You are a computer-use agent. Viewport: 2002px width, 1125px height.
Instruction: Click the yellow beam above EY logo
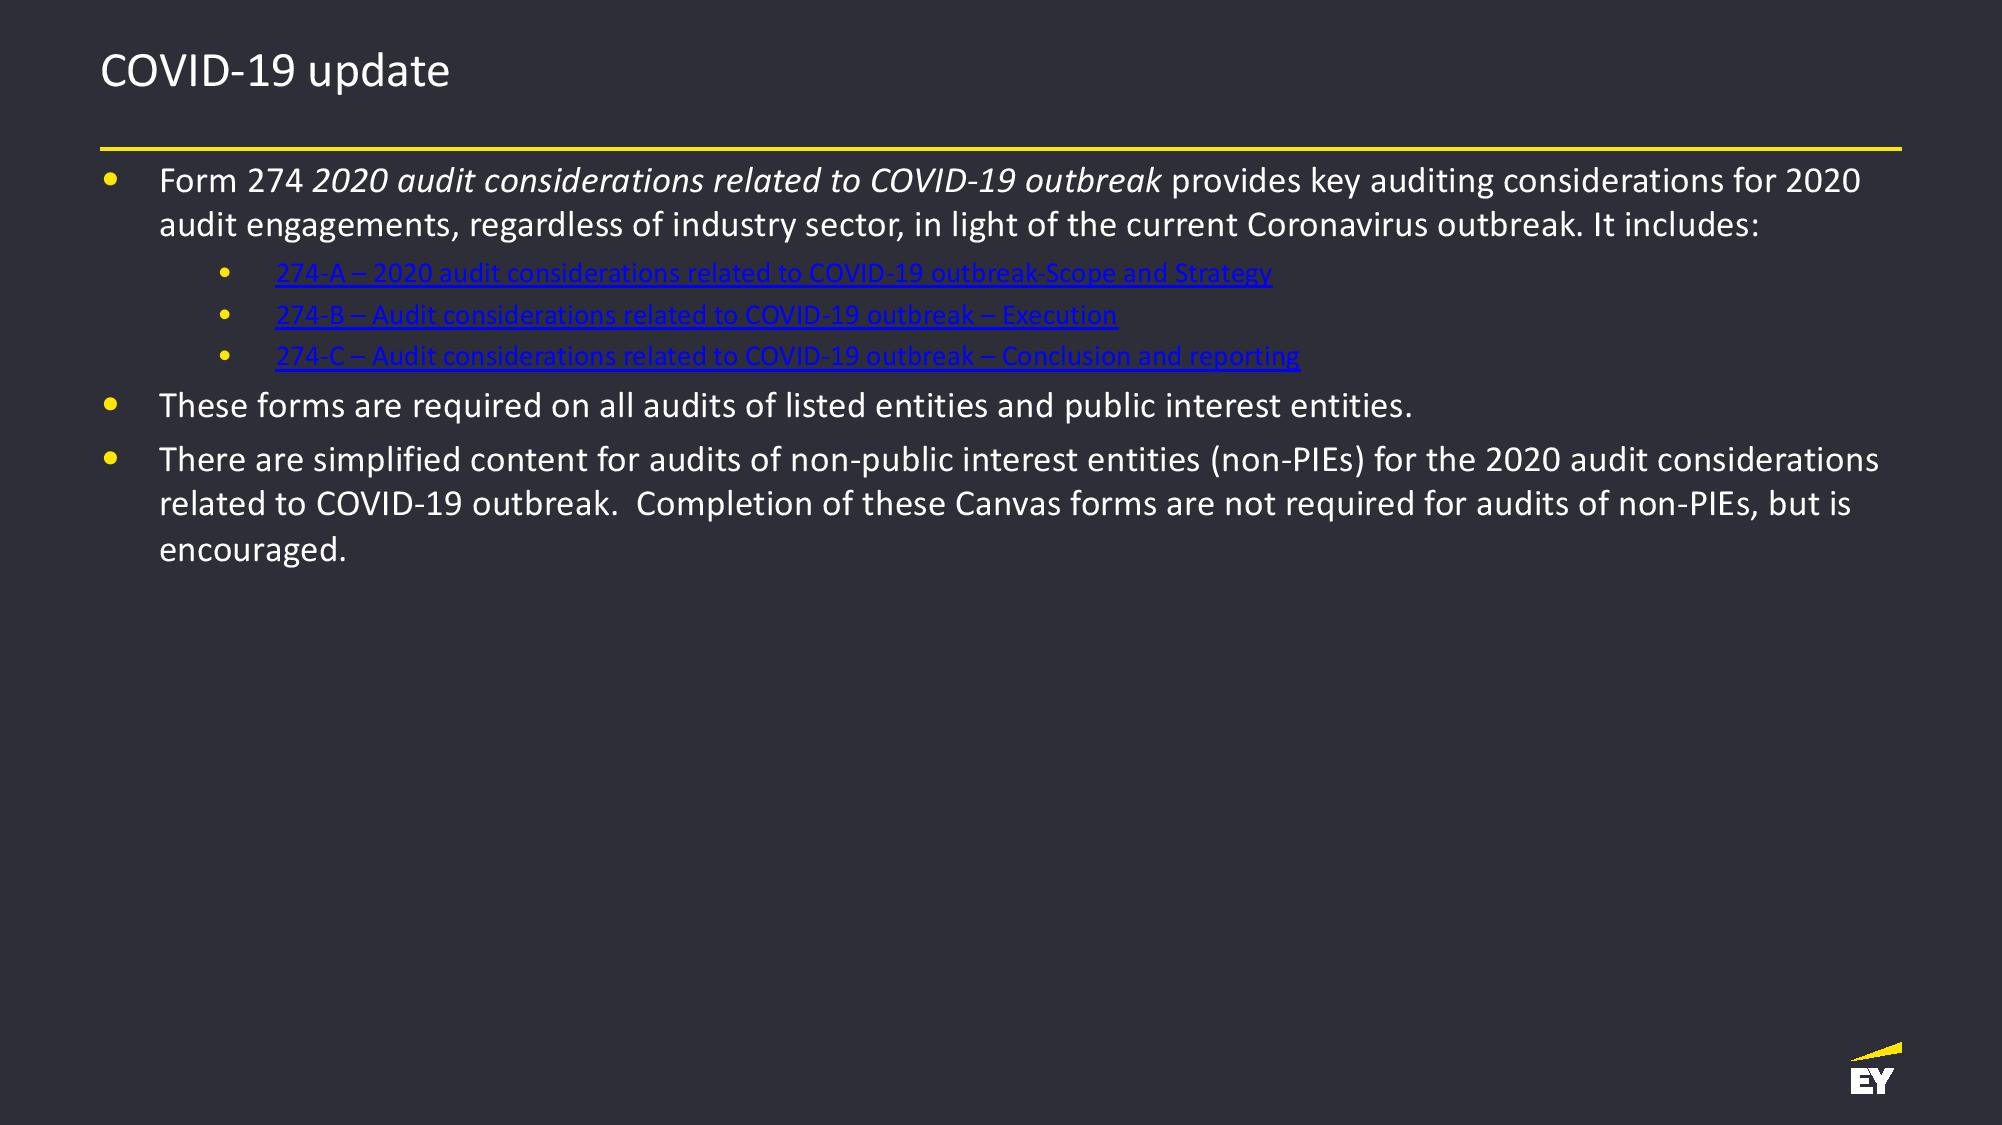coord(1877,1052)
